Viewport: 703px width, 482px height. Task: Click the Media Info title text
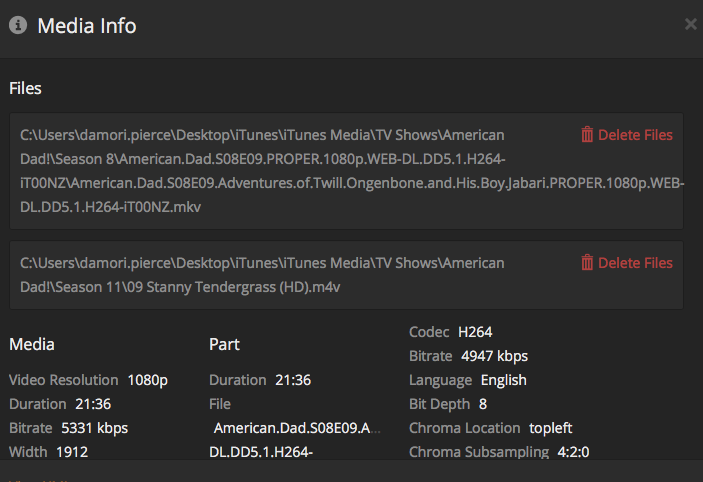pos(87,26)
